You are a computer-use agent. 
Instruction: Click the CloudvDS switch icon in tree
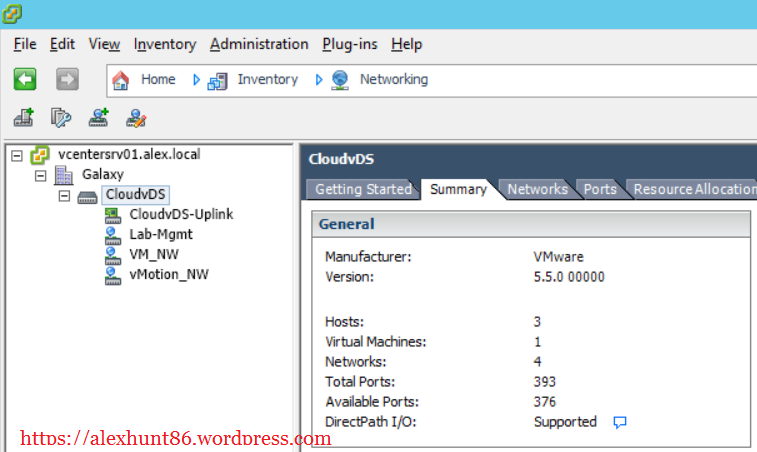point(87,197)
